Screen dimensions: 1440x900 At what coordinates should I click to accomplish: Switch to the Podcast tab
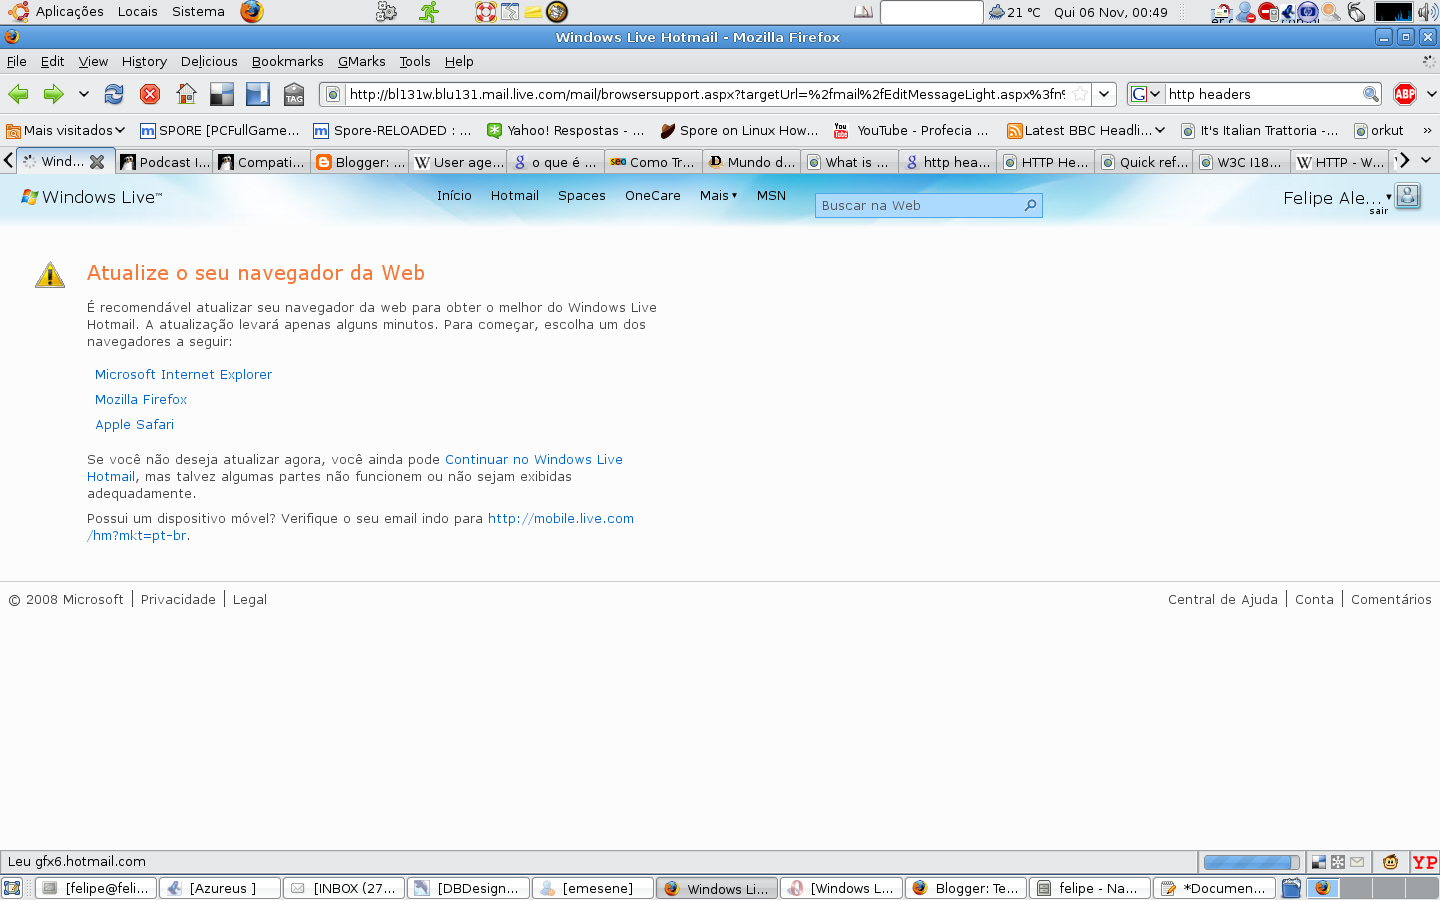165,162
